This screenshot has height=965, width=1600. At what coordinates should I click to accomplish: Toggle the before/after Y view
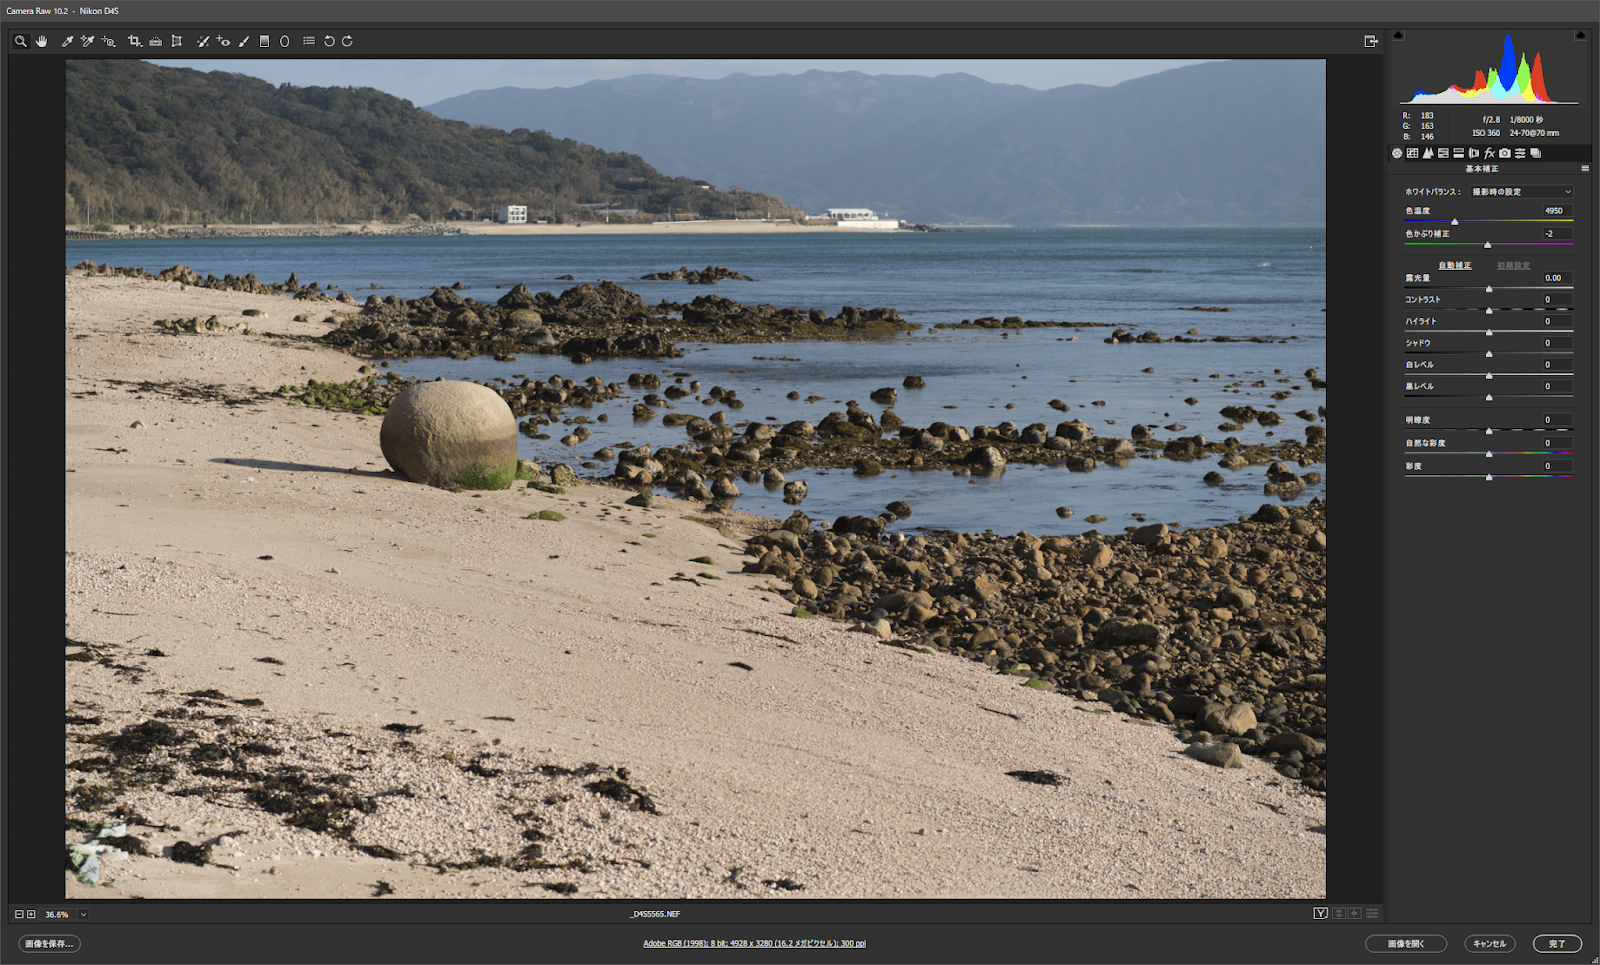tap(1320, 913)
